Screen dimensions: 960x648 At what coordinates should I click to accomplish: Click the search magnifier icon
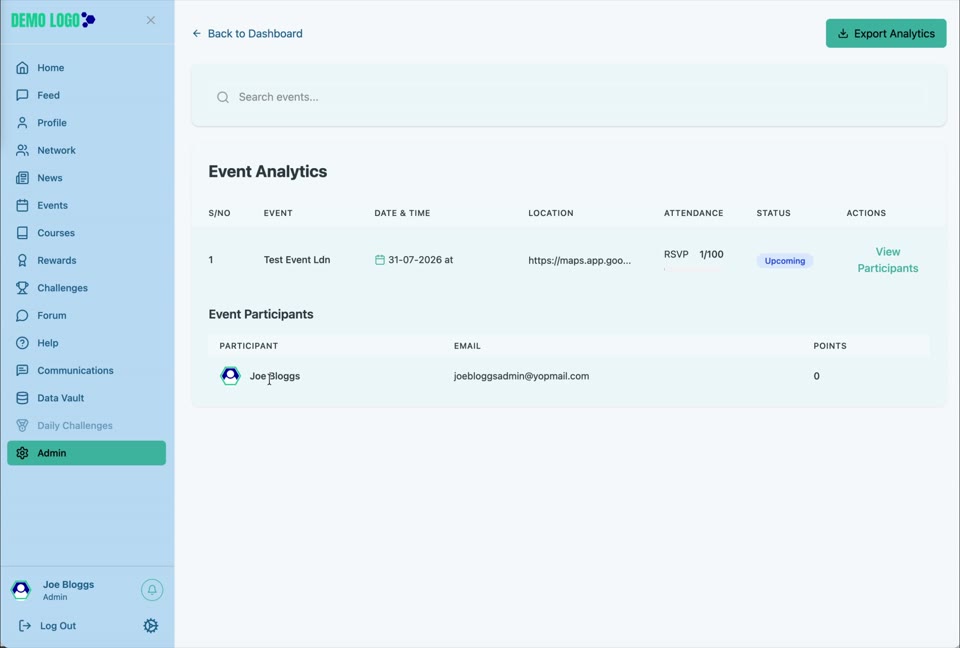(x=223, y=97)
